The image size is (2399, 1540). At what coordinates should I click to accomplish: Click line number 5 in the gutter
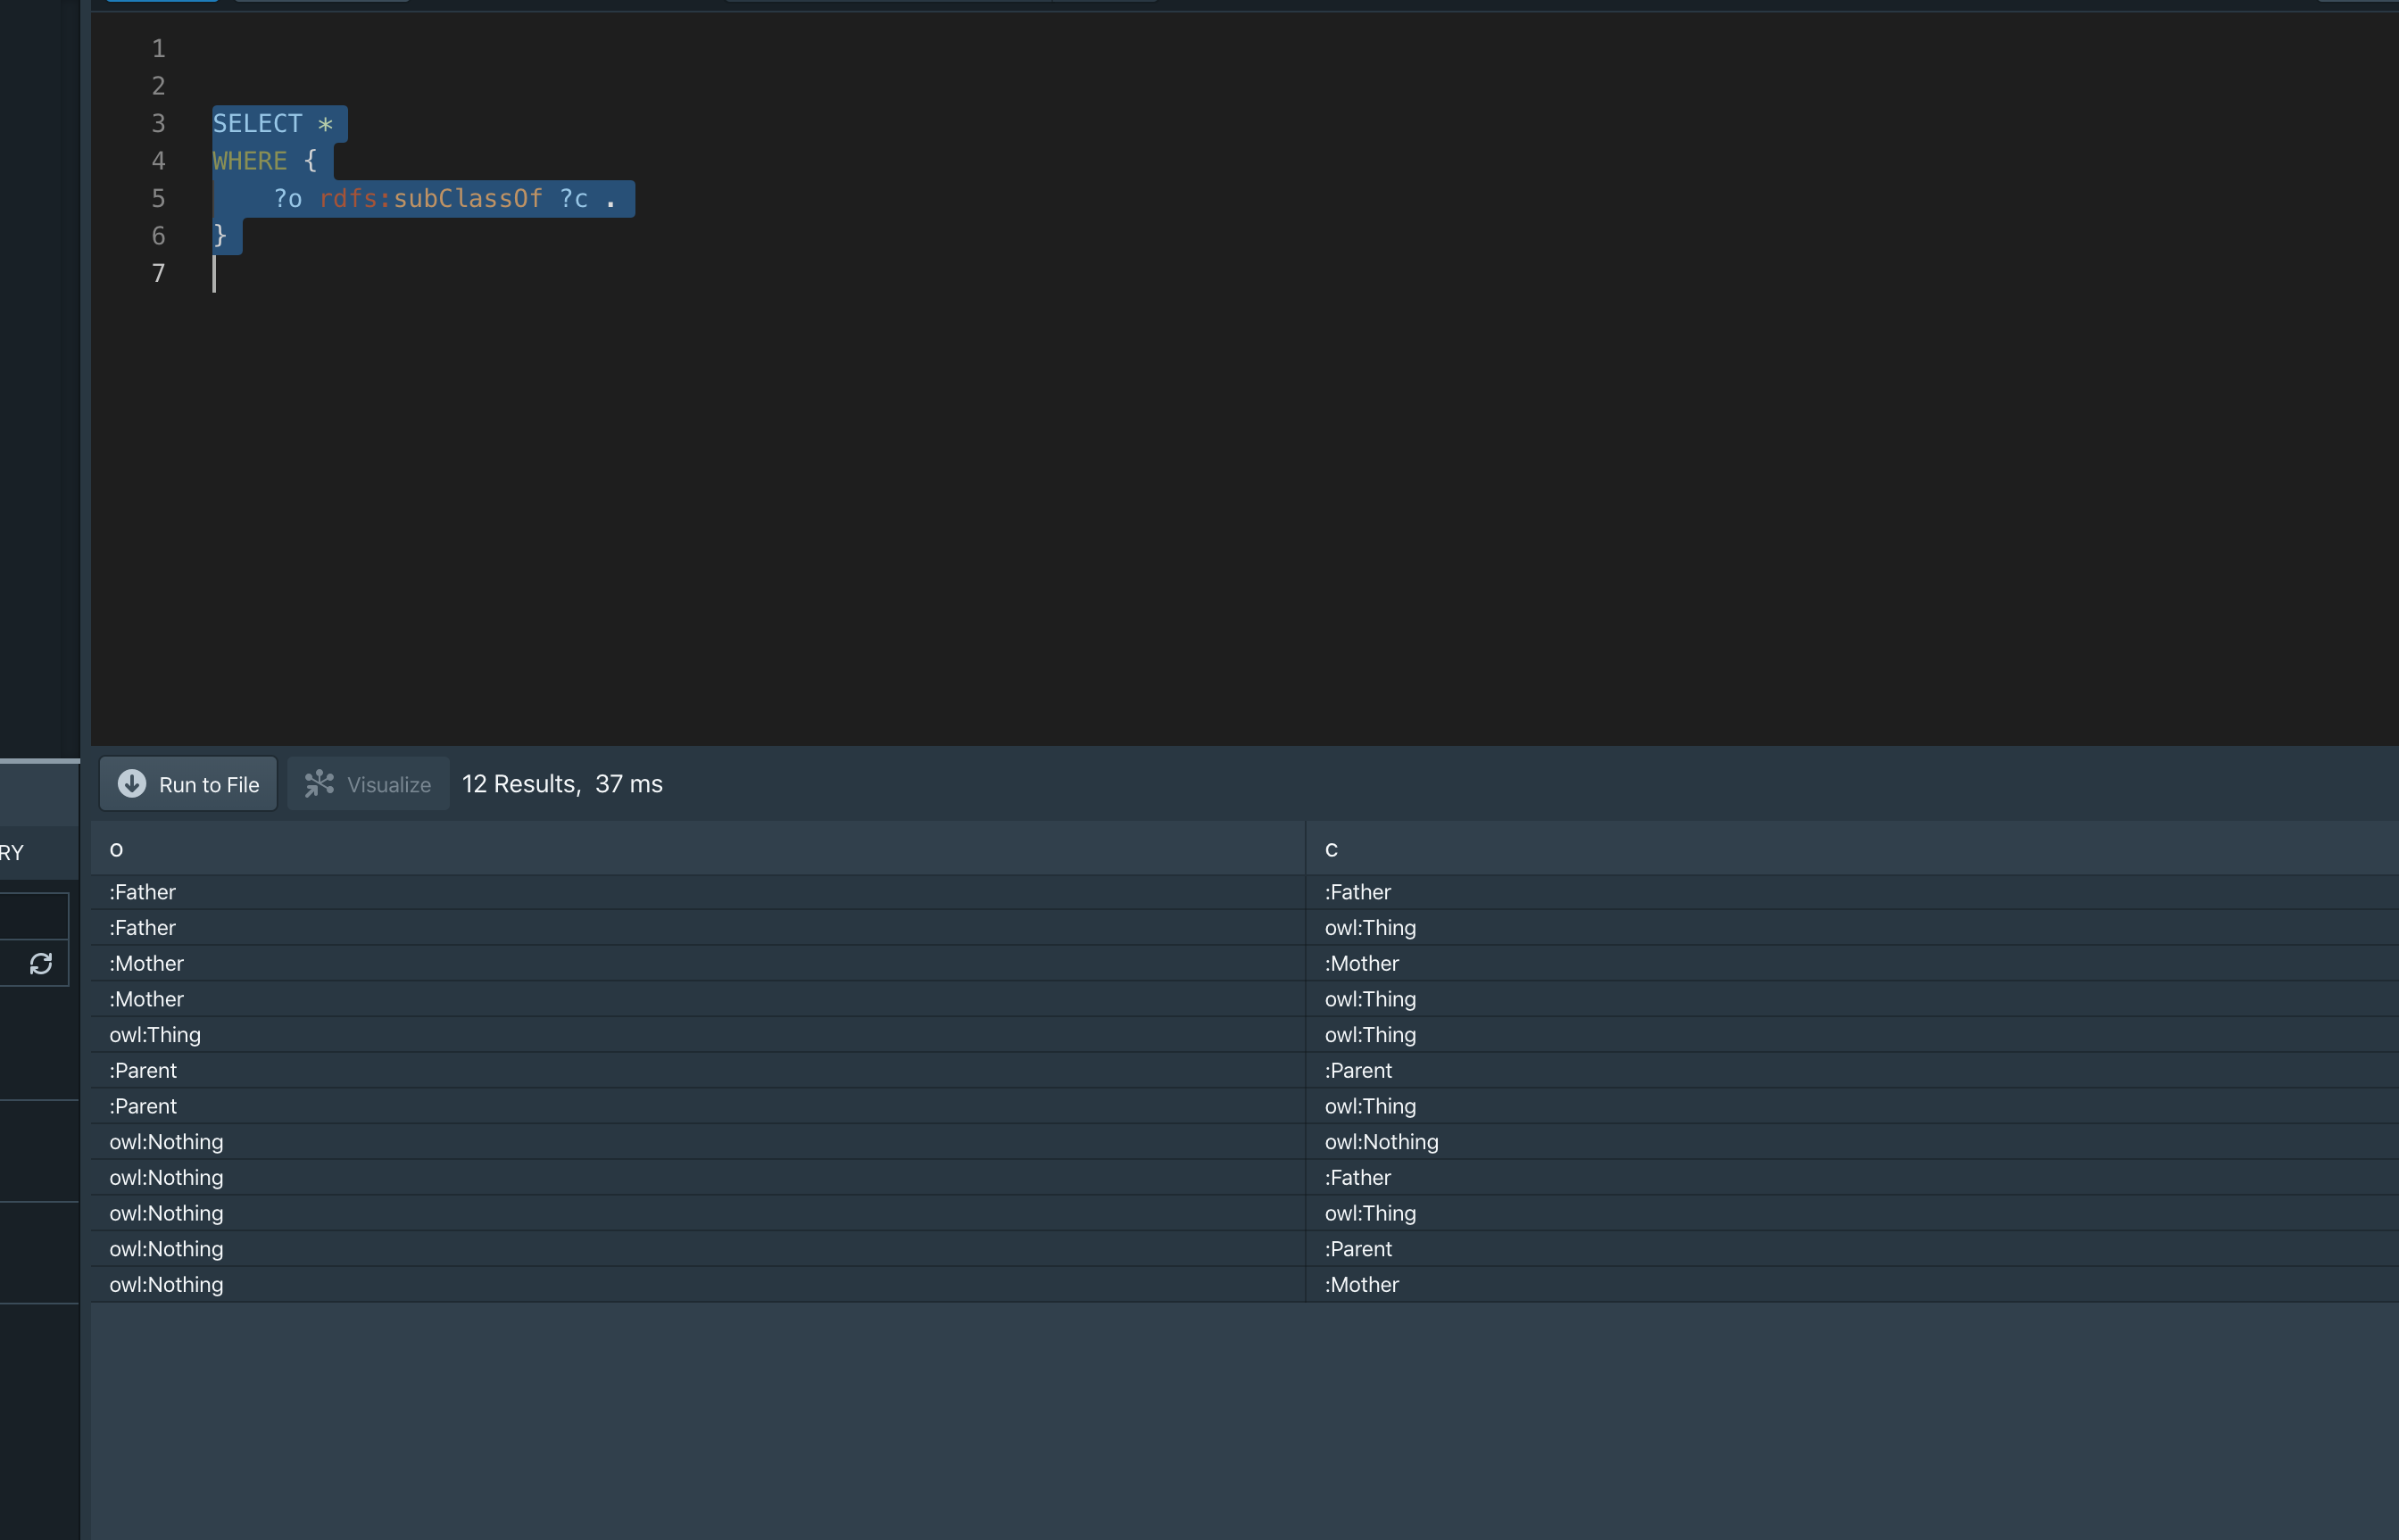tap(158, 199)
